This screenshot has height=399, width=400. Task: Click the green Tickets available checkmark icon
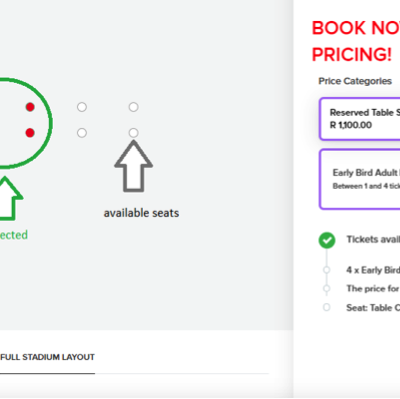(x=327, y=240)
